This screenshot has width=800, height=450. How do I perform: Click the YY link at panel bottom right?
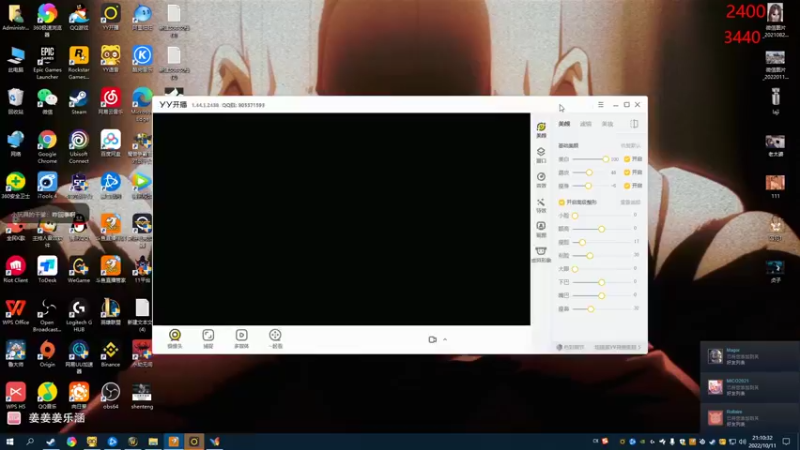pos(617,347)
